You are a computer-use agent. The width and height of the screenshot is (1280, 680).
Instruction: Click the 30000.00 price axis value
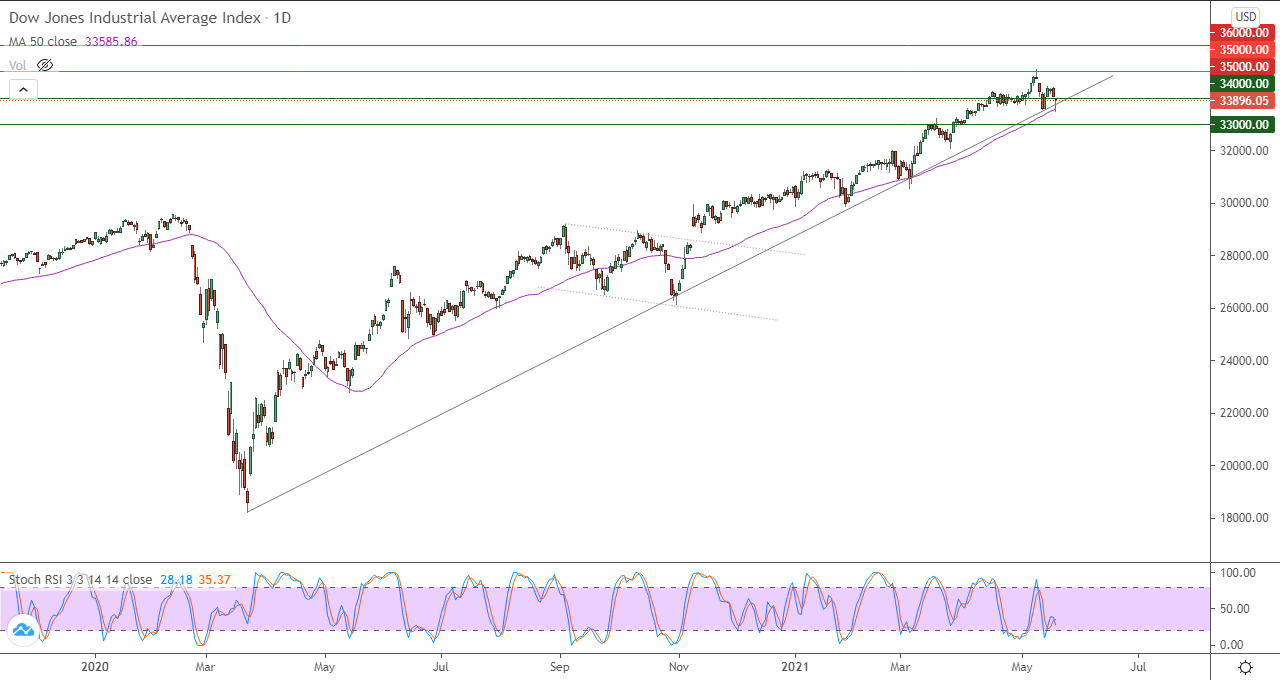click(x=1243, y=203)
